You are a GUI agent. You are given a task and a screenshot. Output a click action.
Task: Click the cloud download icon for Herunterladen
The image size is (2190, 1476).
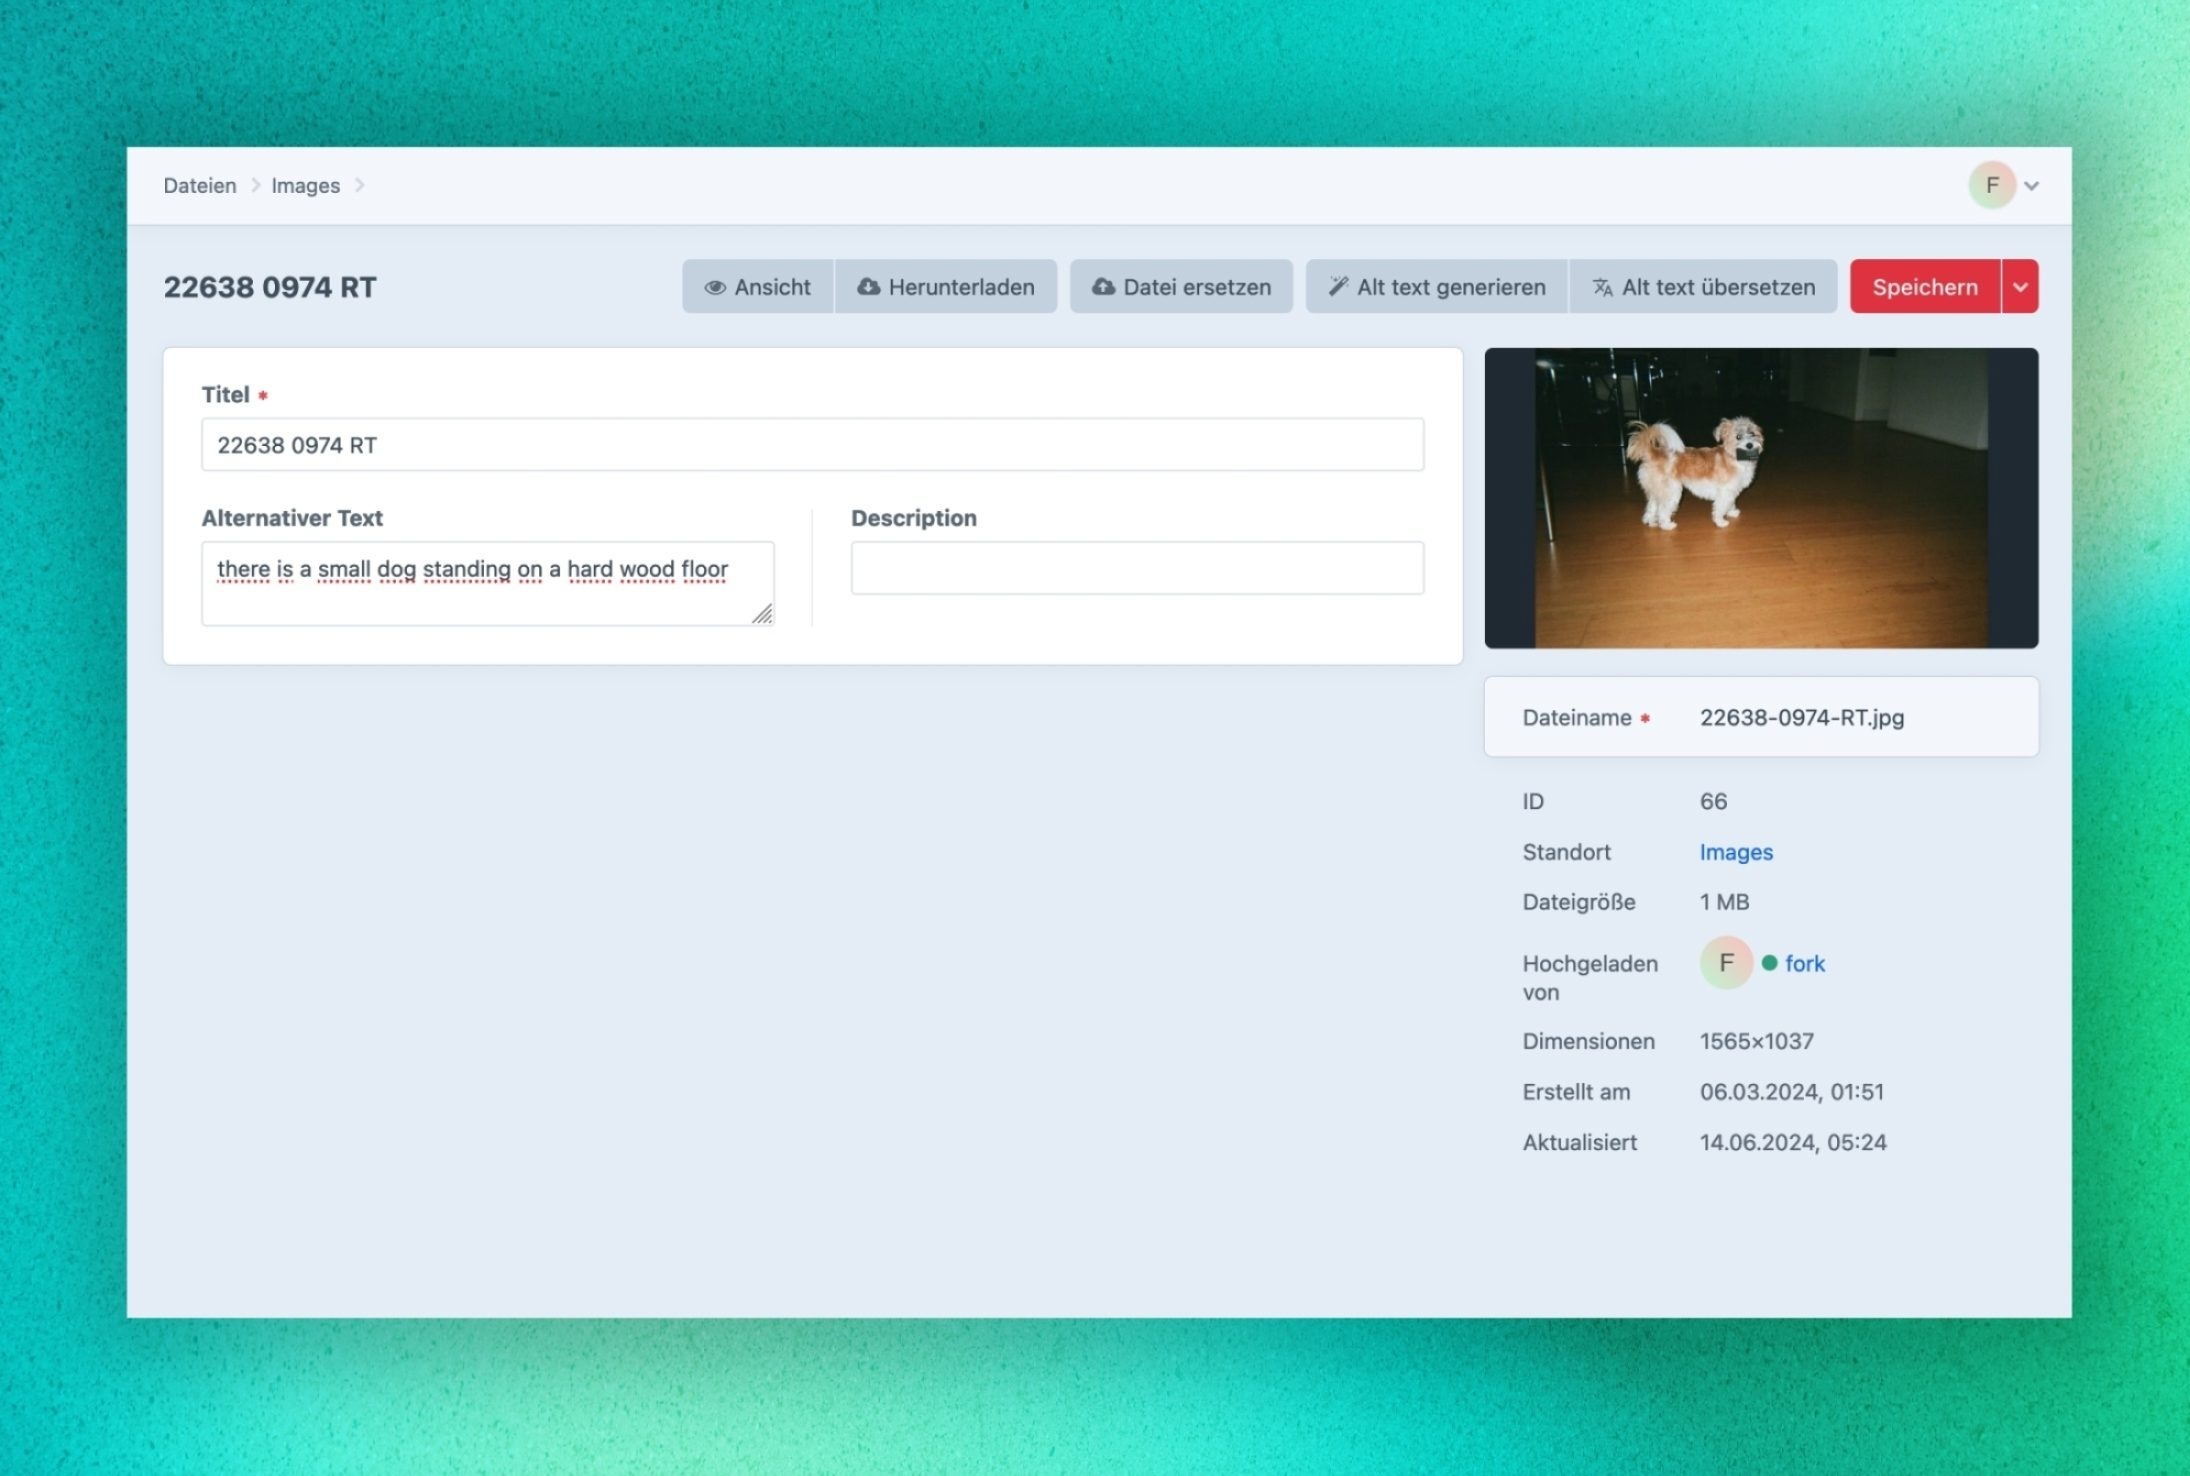[x=868, y=287]
